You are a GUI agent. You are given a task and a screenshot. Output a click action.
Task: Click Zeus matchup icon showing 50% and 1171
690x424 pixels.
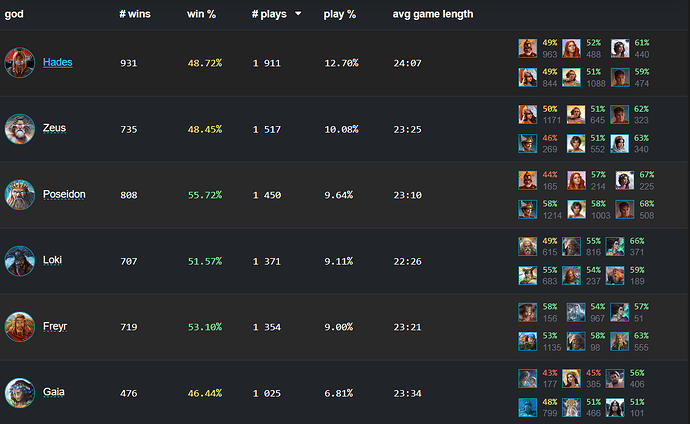pyautogui.click(x=527, y=114)
